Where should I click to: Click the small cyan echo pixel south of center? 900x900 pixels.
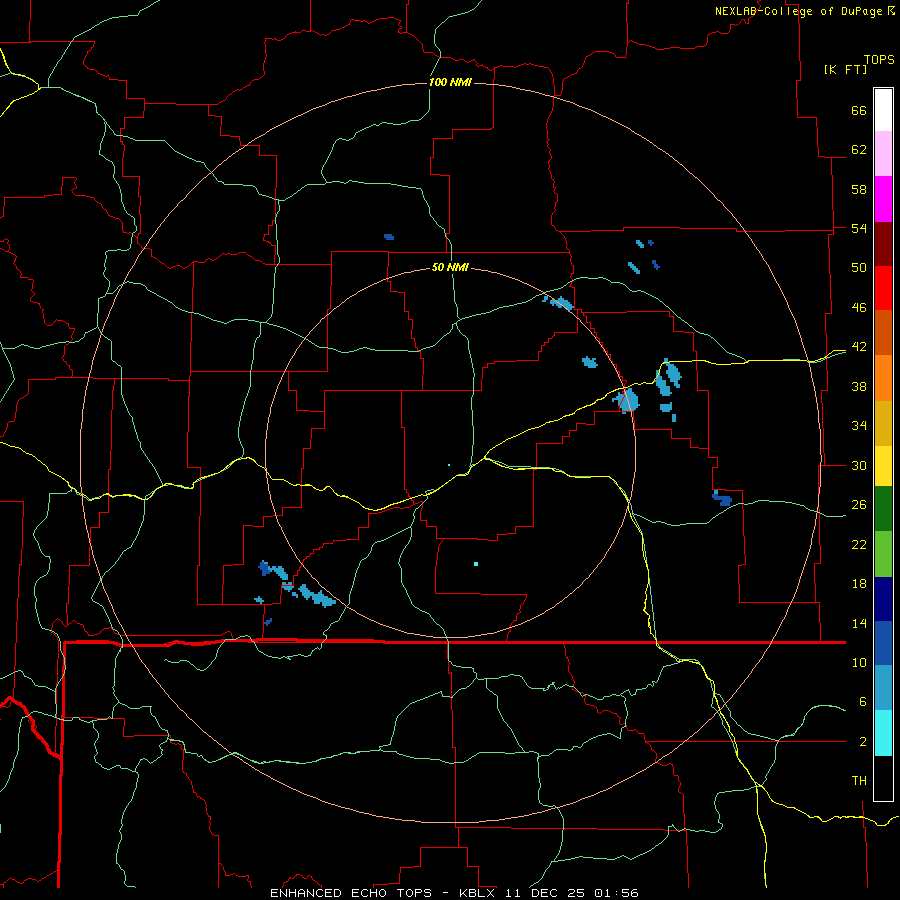[476, 564]
